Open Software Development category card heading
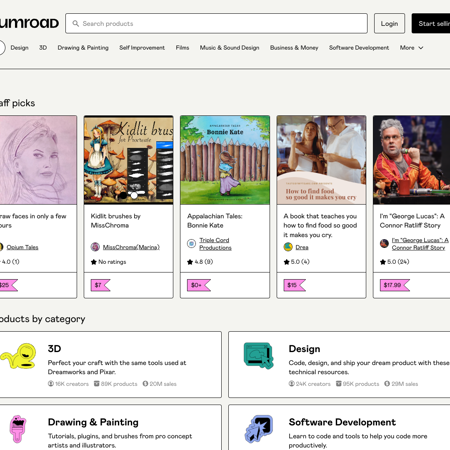Screen dimensions: 450x450 tap(342, 422)
